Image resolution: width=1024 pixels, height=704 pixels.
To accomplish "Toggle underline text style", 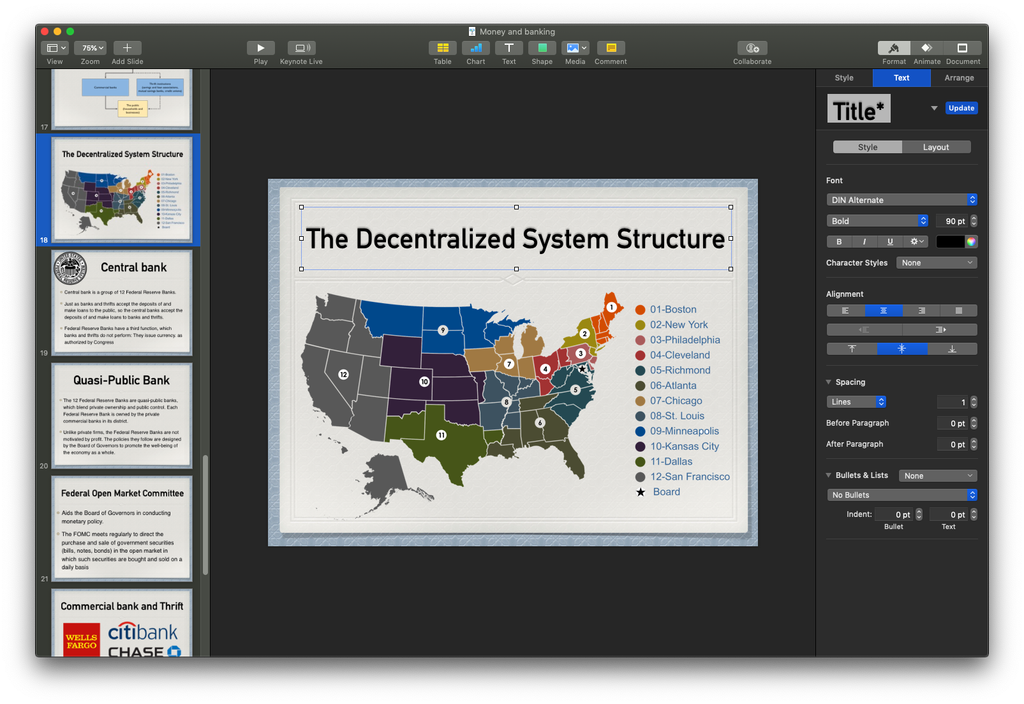I will pos(890,242).
